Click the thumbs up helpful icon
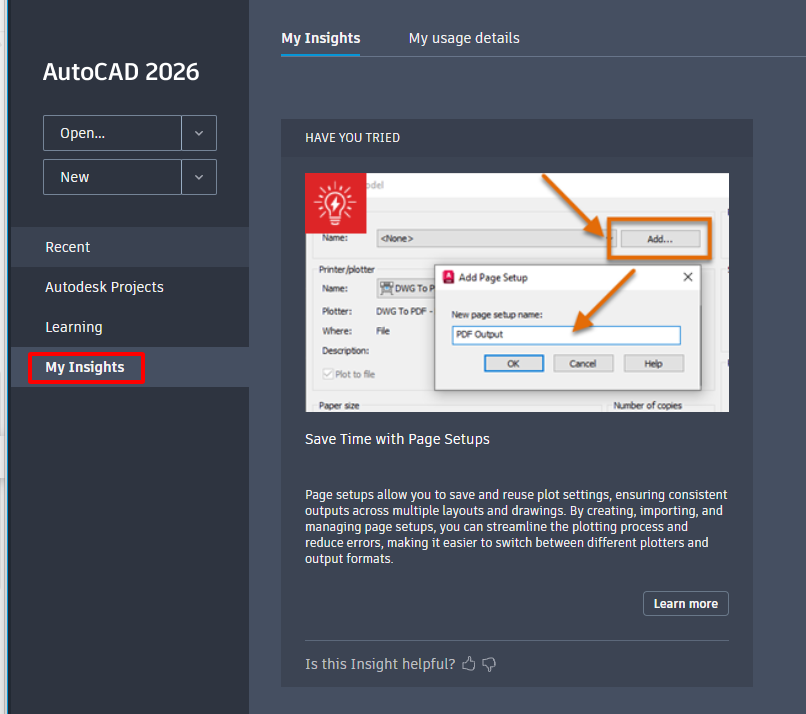Screen dimensions: 806x714 click(x=468, y=664)
